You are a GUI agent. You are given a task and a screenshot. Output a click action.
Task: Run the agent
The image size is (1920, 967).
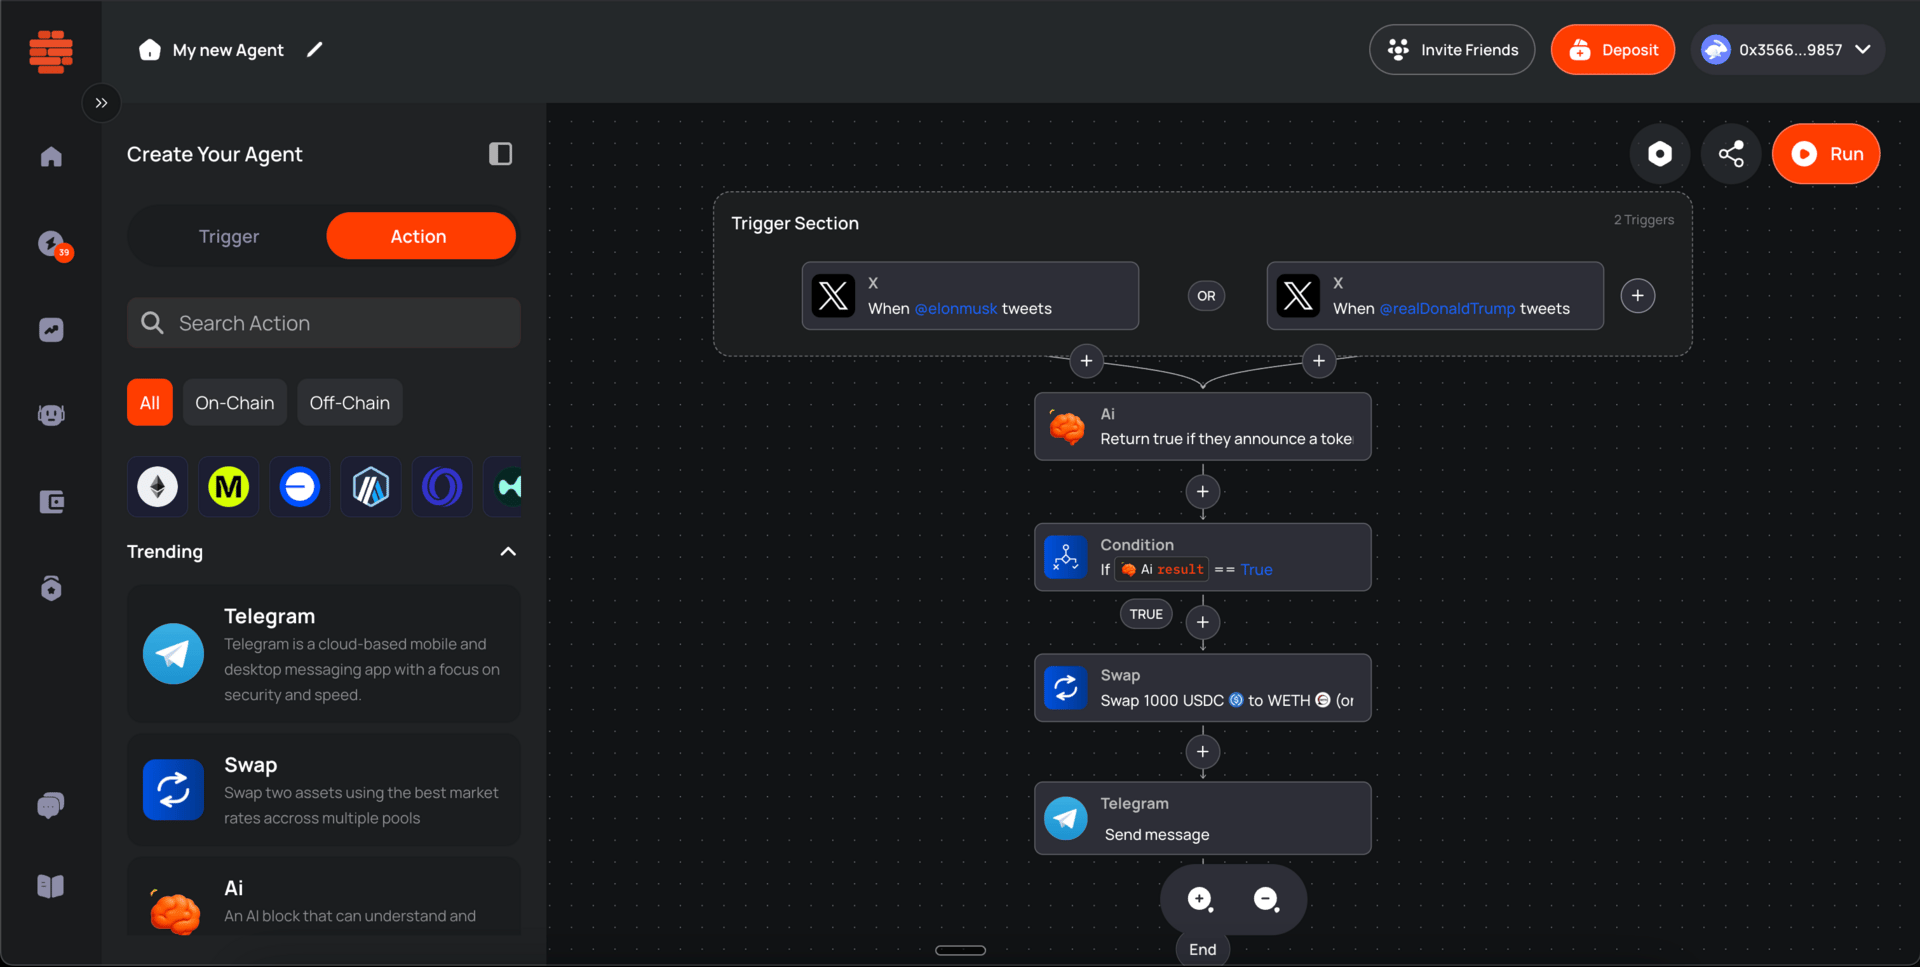[x=1826, y=154]
